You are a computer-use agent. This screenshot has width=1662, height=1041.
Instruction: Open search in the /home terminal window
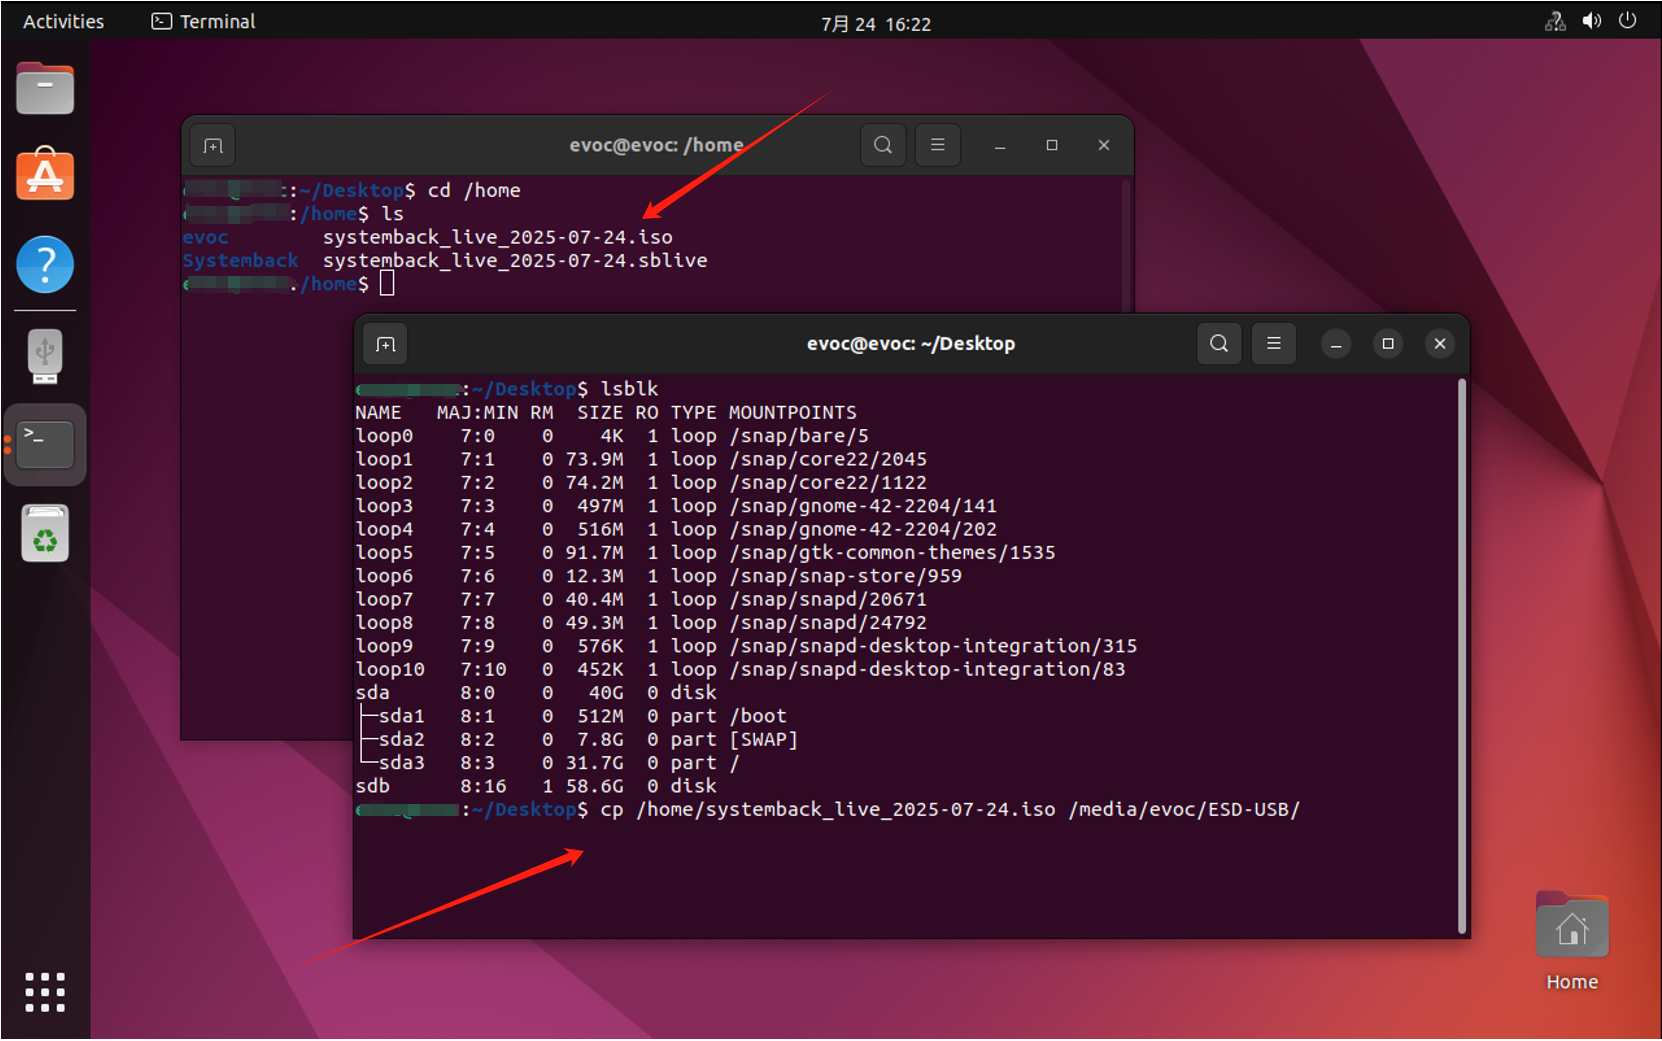883,145
